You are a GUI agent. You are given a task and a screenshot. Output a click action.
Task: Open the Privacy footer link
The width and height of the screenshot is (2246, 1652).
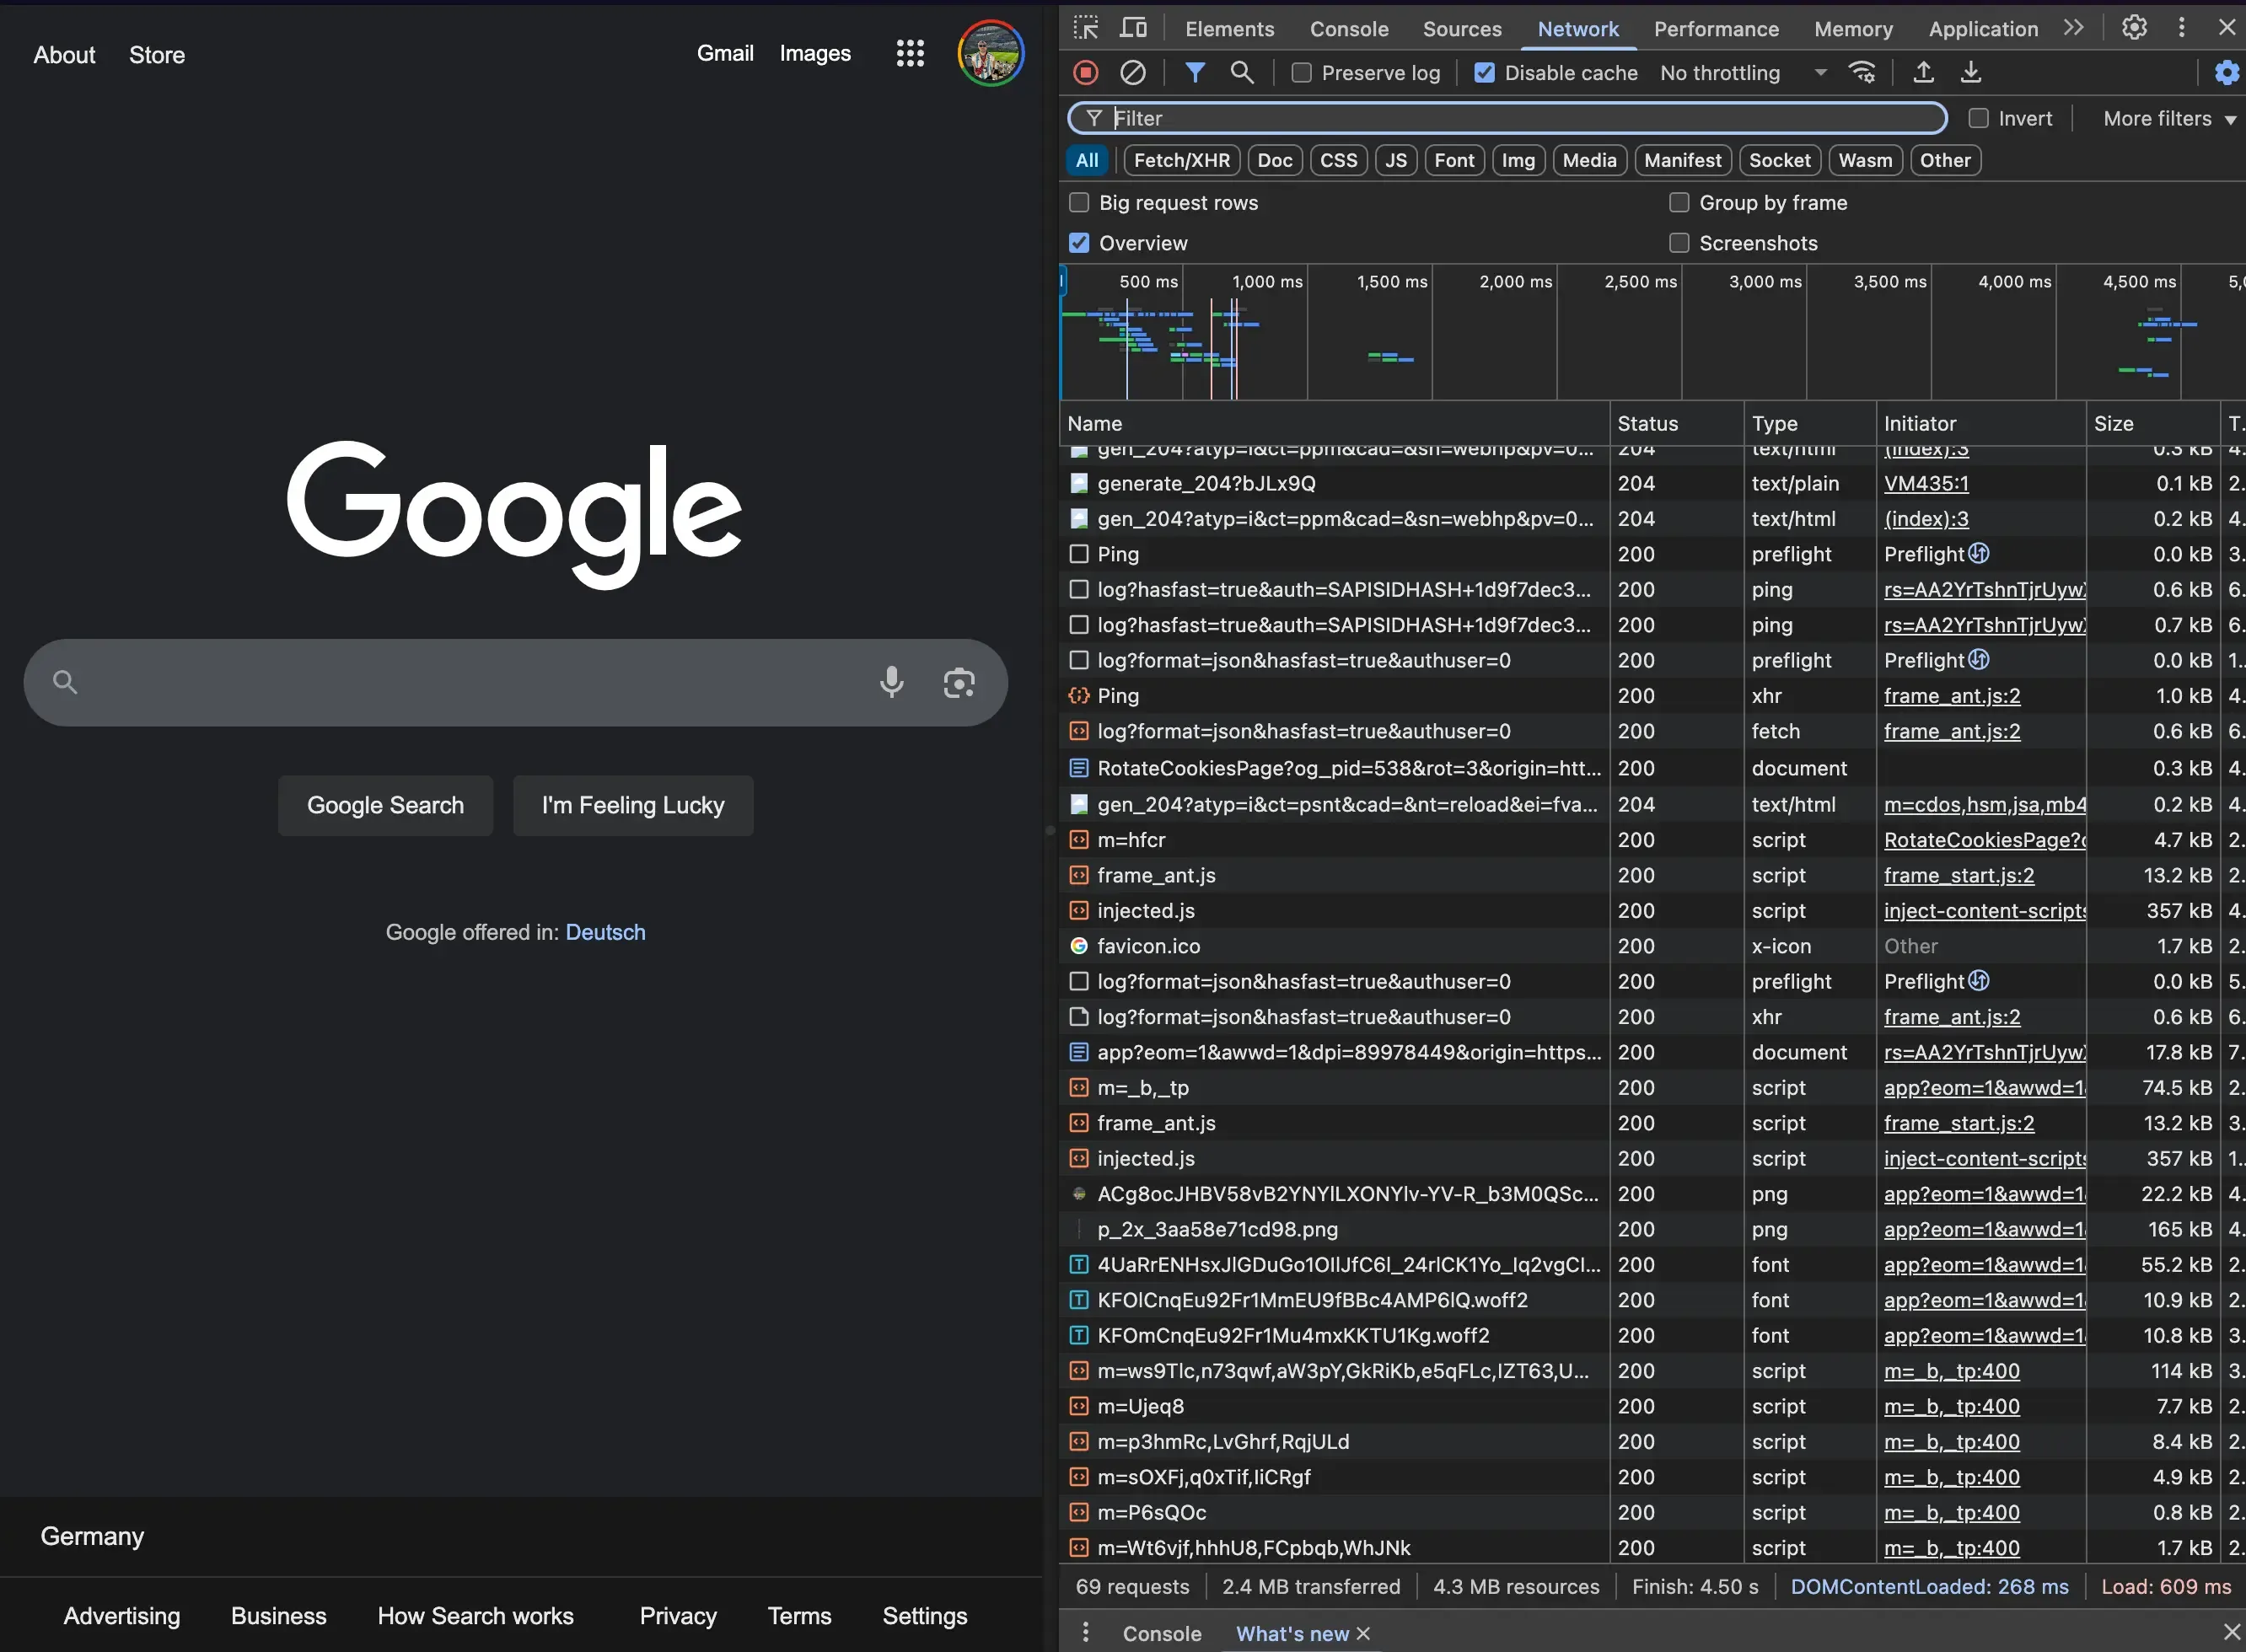pyautogui.click(x=678, y=1616)
